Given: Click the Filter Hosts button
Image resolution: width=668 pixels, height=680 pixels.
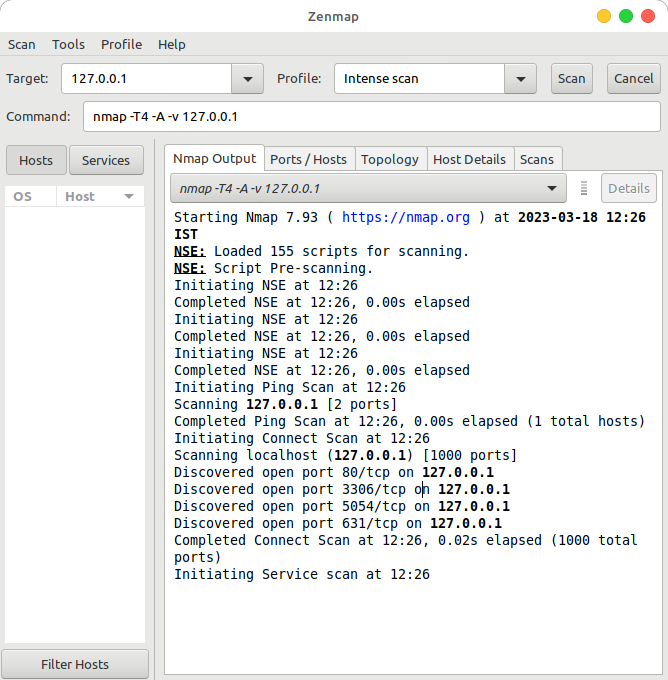Looking at the screenshot, I should click(75, 664).
